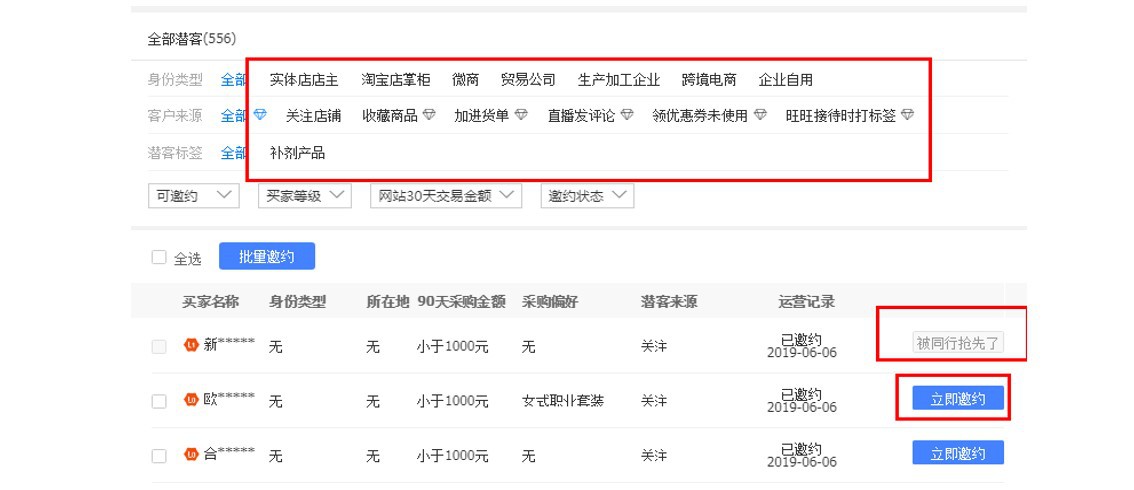Screen dimensions: 1134x490
Task: Select the 旺旺接待时打标签 source filter
Action: [x=841, y=116]
